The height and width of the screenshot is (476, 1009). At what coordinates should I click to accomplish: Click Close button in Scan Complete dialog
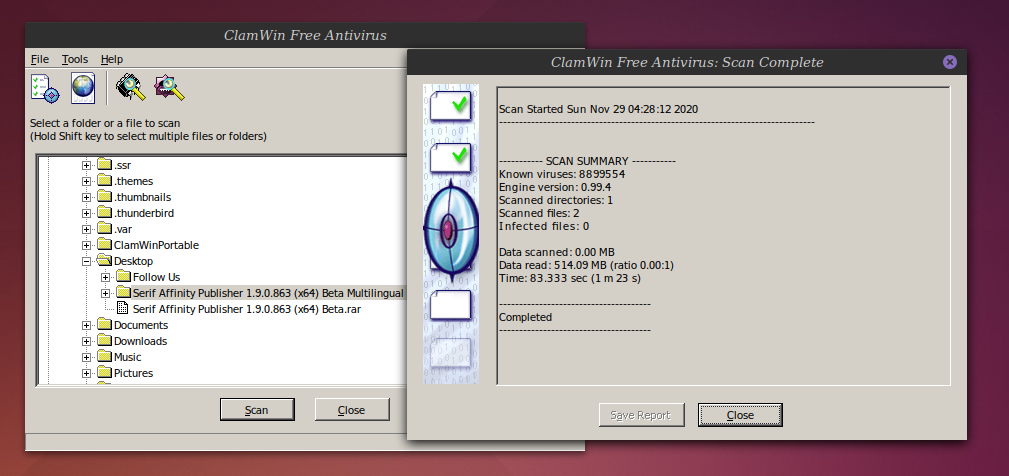tap(740, 415)
